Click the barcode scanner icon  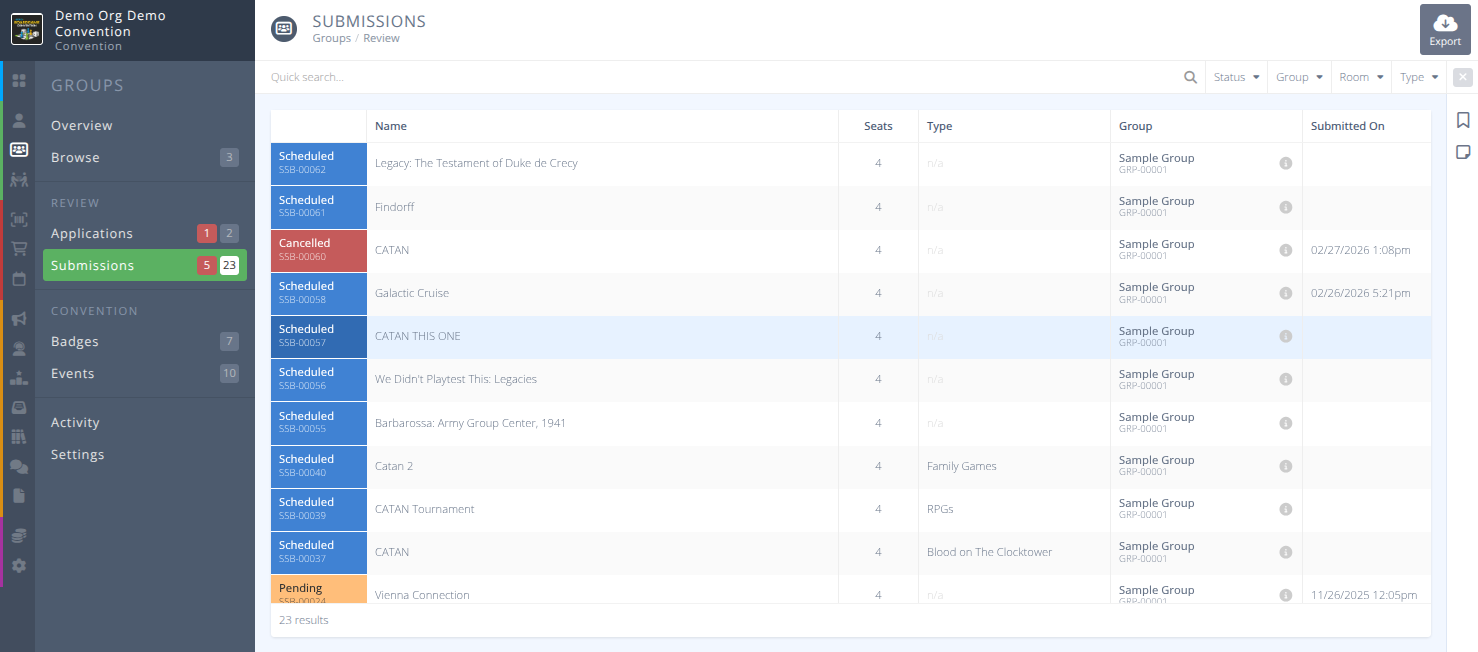click(x=19, y=219)
